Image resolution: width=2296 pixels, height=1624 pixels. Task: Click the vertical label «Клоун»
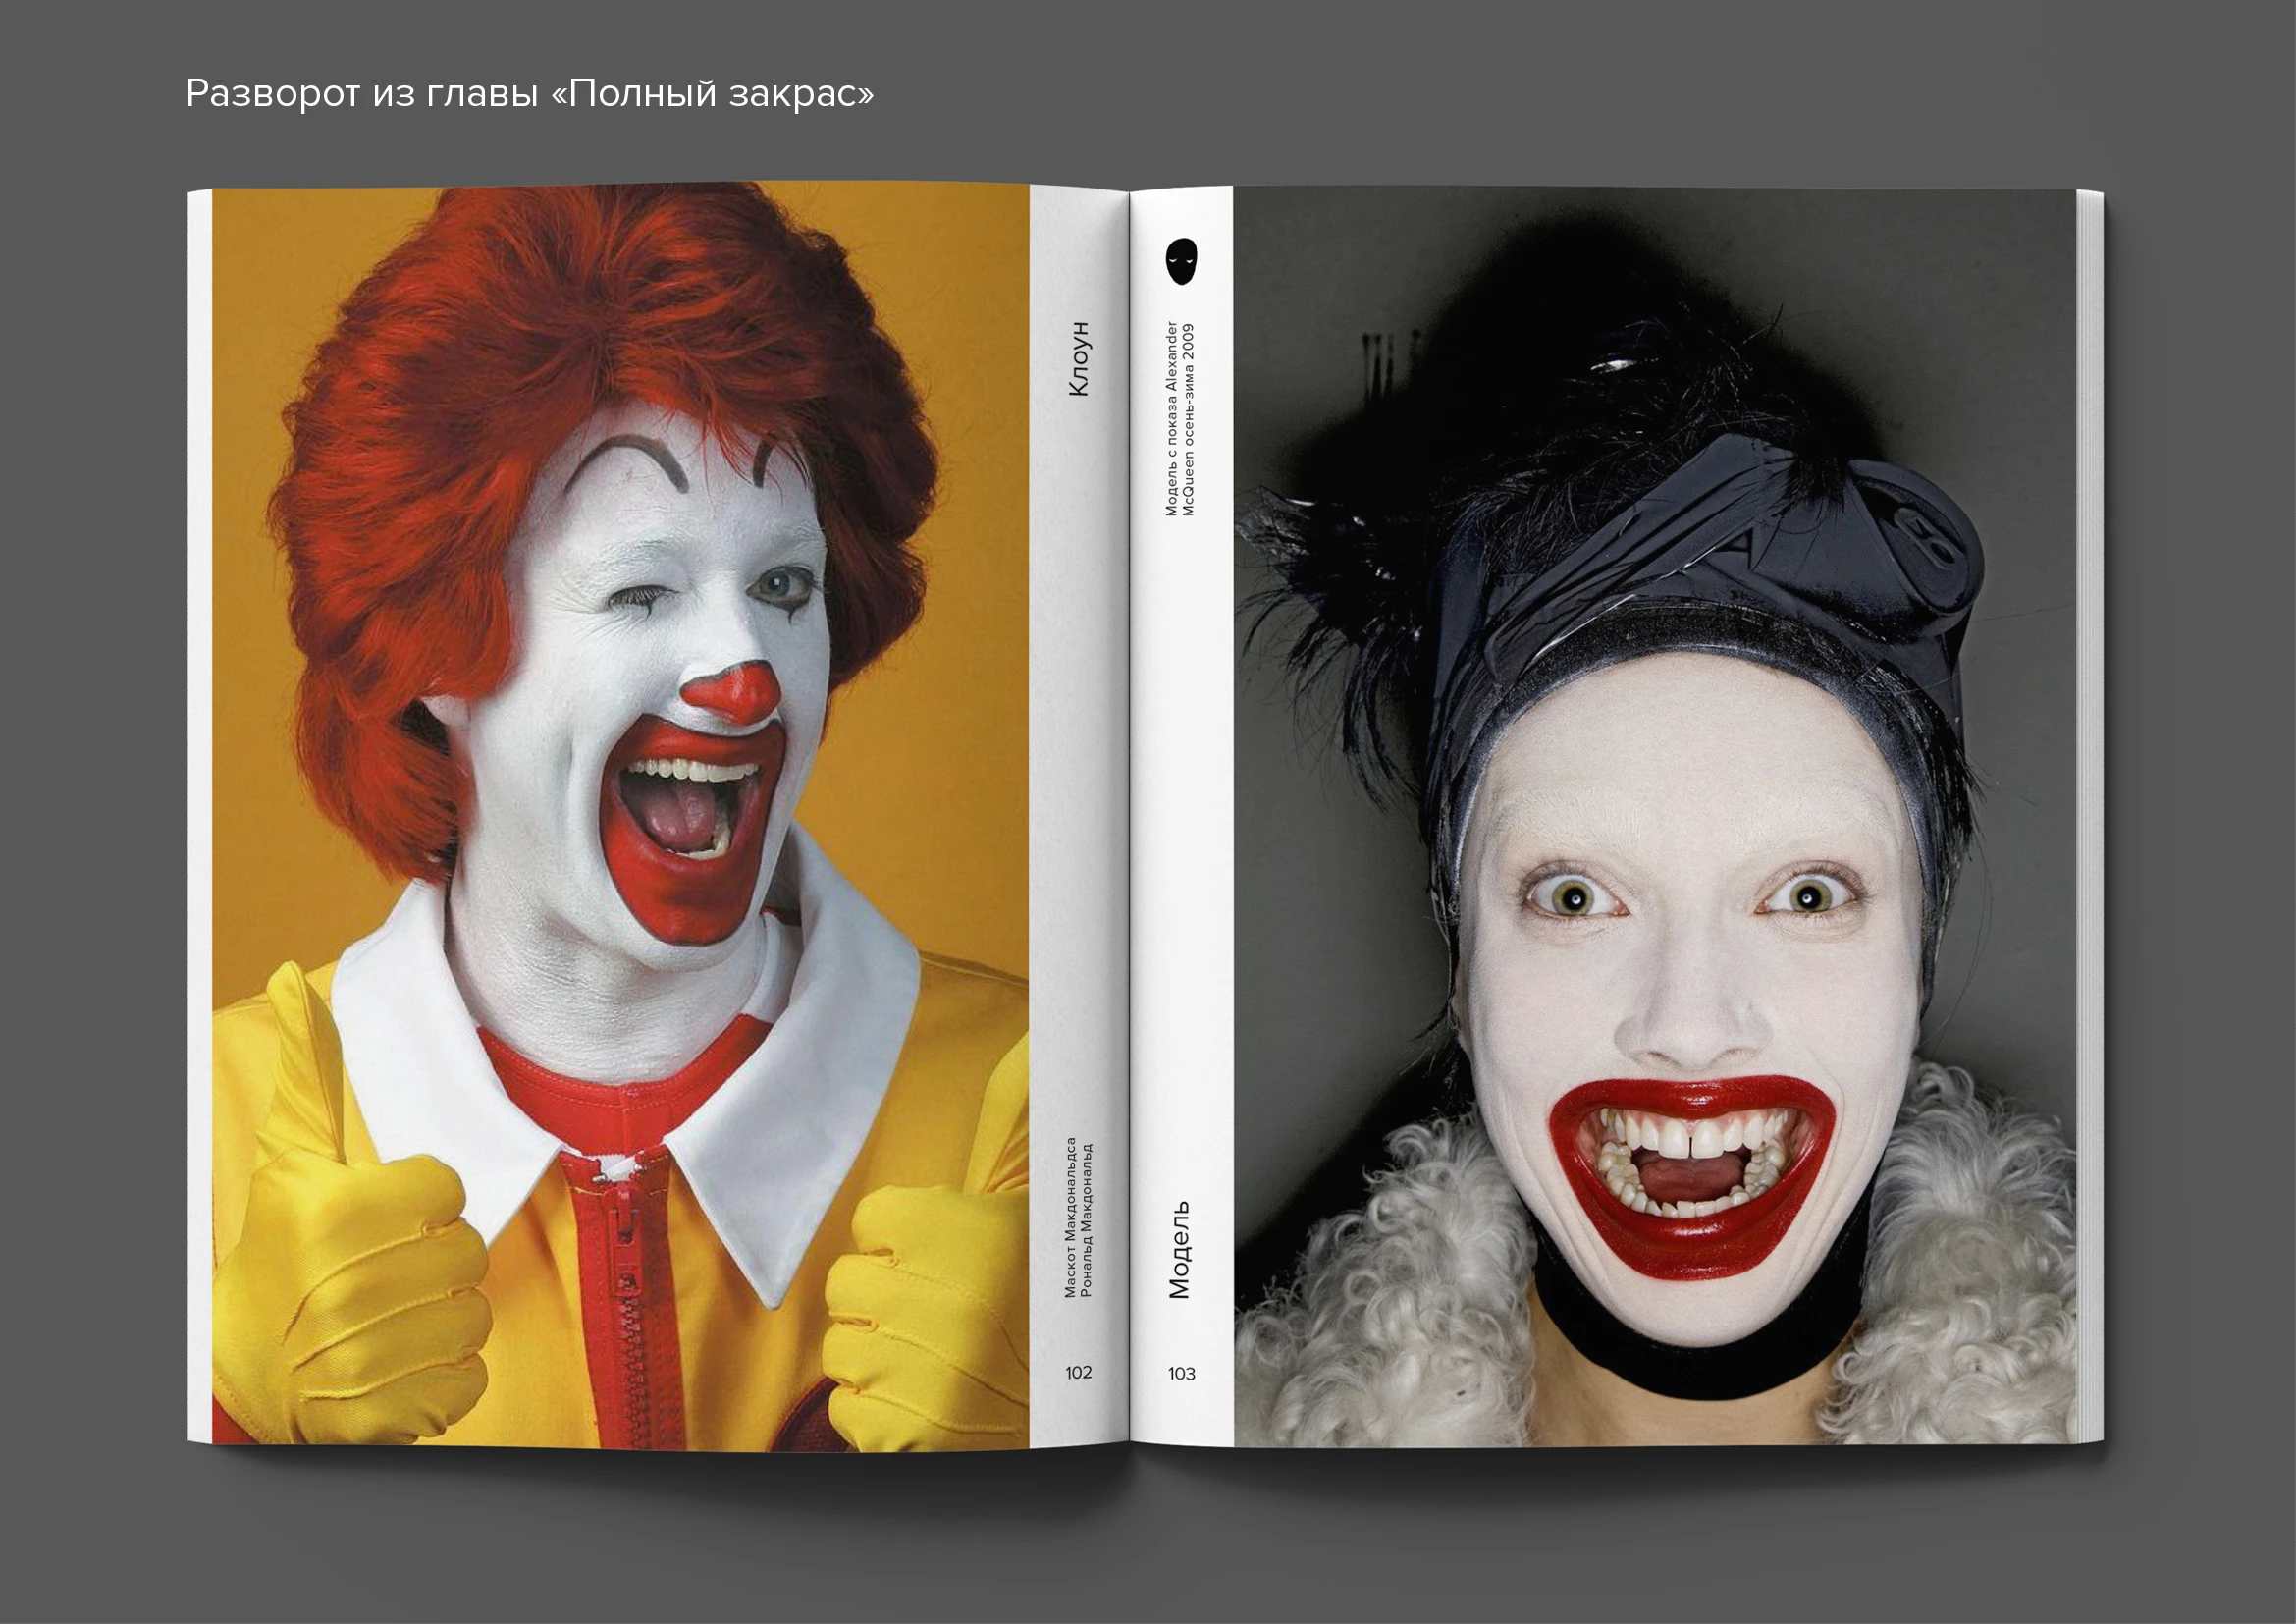click(x=1078, y=359)
